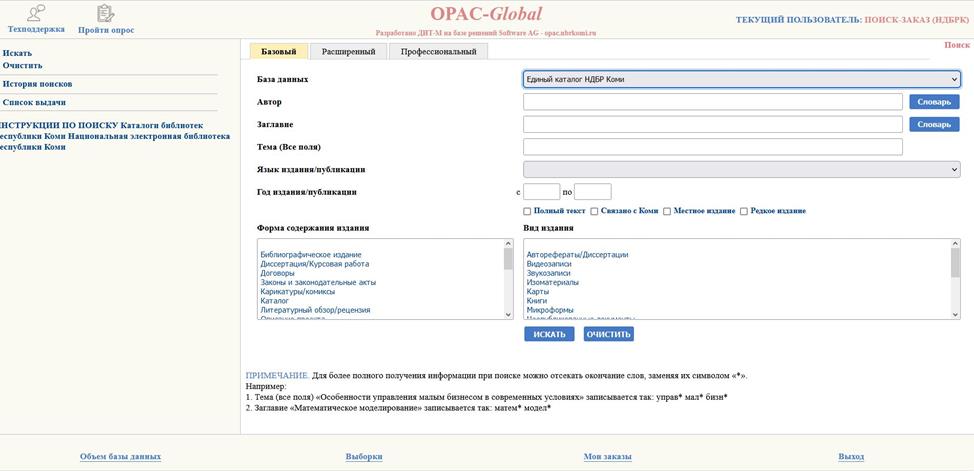The width and height of the screenshot is (974, 471).
Task: Click the scrollbar thumb of the Форма содержания list
Action: click(508, 259)
